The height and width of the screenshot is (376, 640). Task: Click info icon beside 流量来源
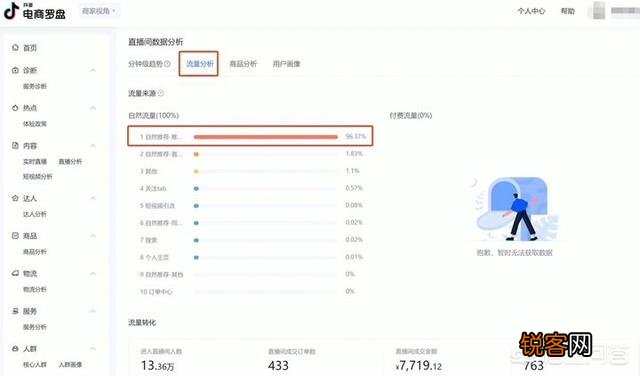(161, 93)
